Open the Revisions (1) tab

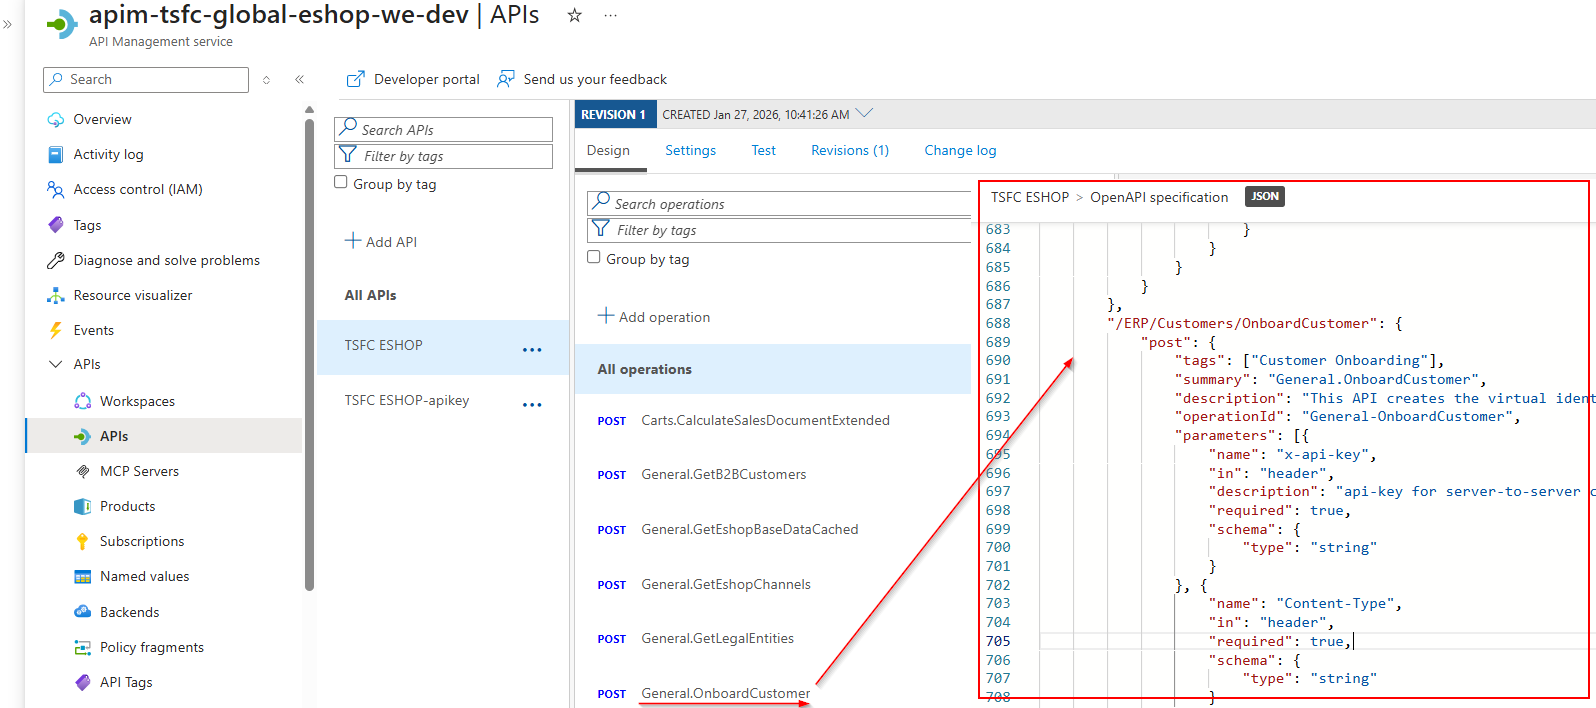[x=850, y=151]
